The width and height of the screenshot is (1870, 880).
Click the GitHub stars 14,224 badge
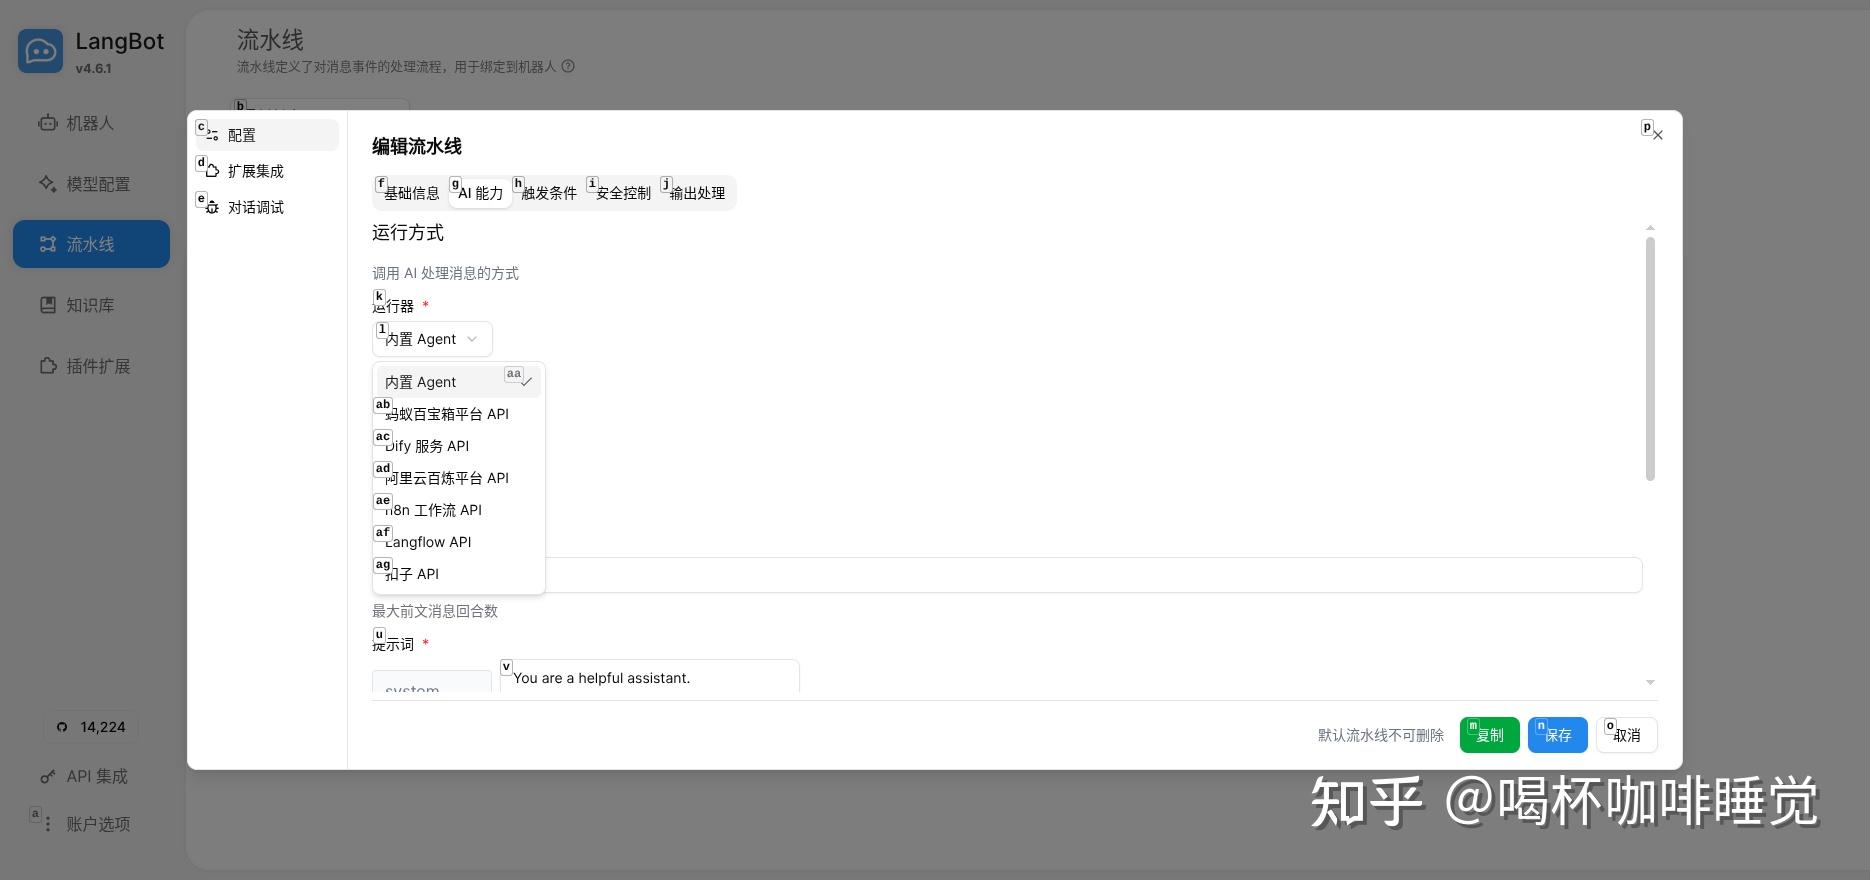[x=91, y=727]
